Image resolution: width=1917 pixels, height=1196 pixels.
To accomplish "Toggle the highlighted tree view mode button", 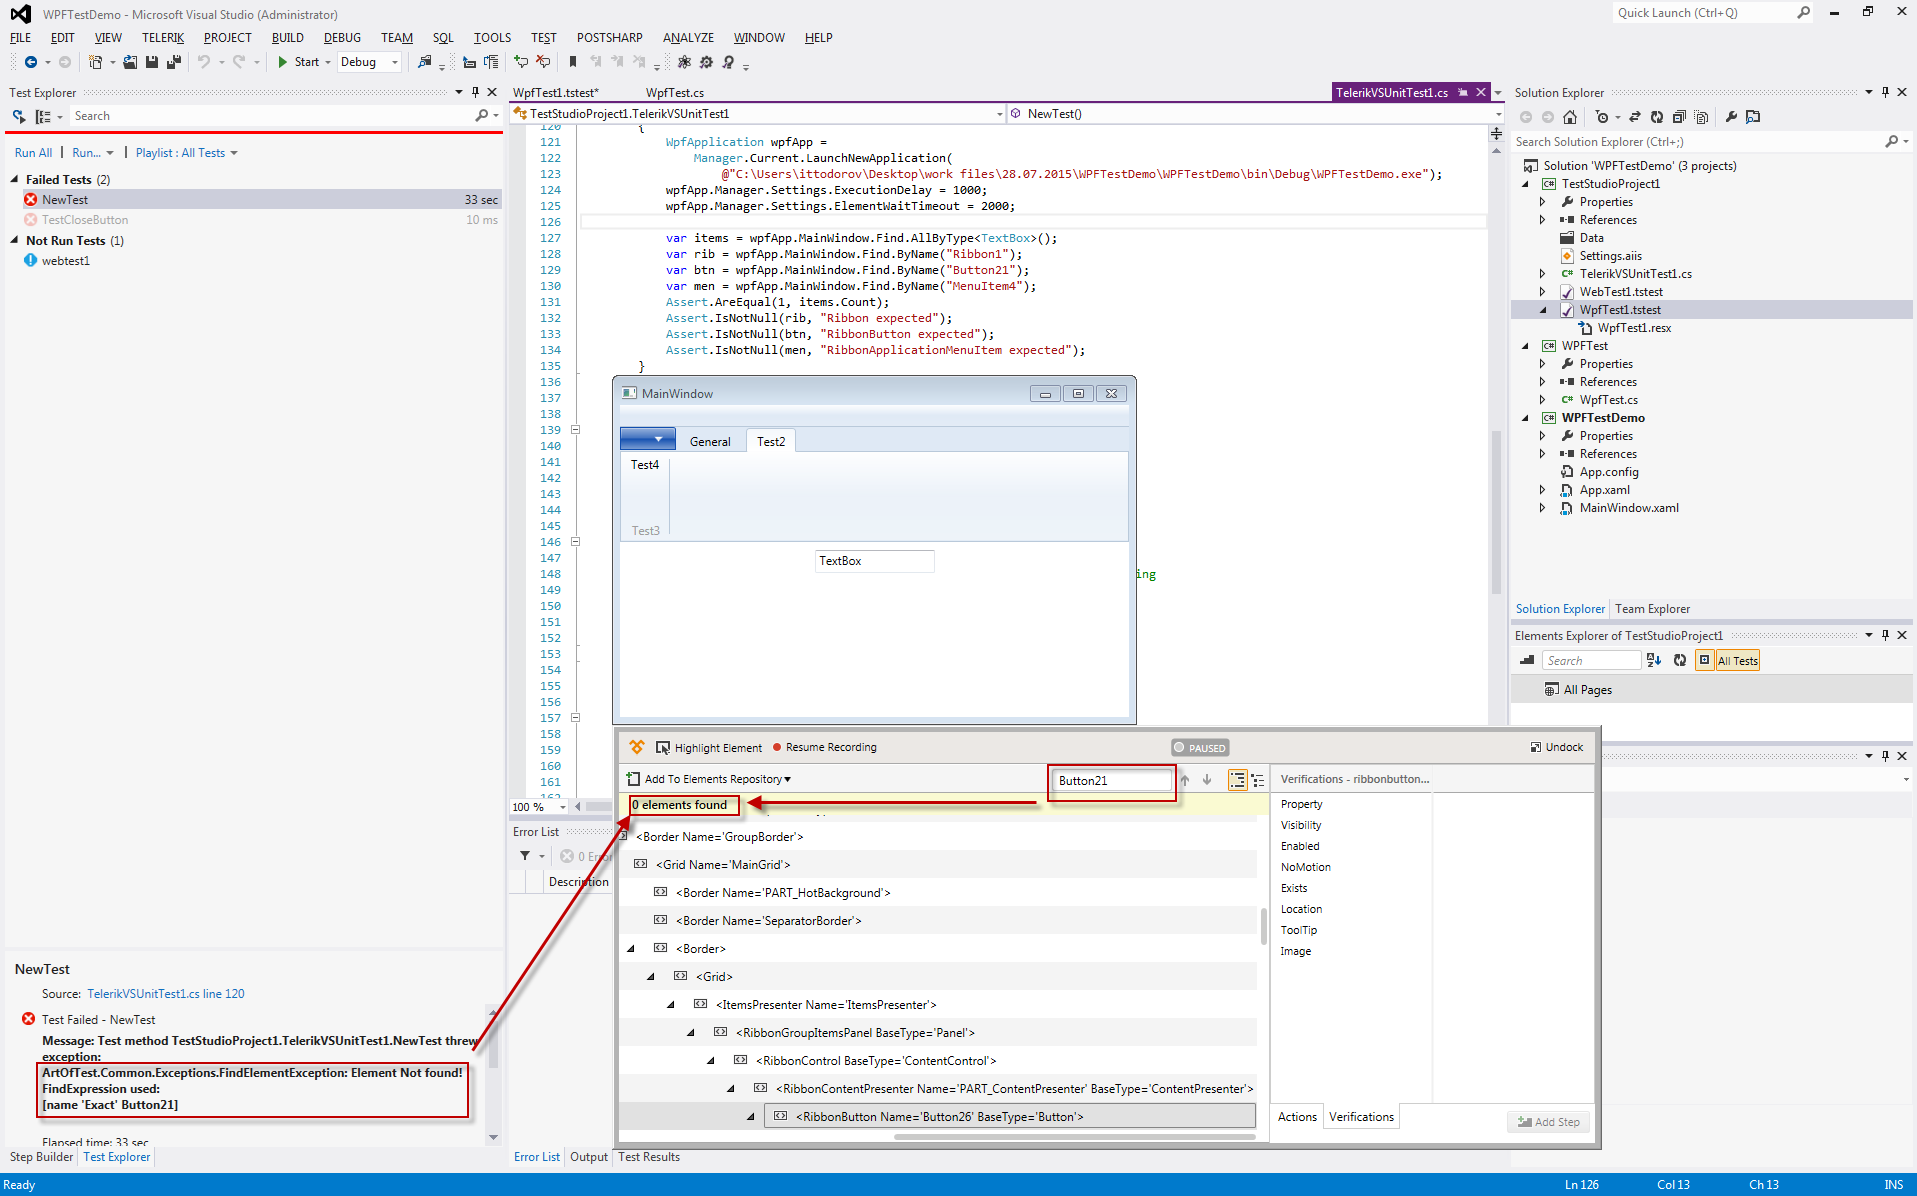I will pos(1237,780).
